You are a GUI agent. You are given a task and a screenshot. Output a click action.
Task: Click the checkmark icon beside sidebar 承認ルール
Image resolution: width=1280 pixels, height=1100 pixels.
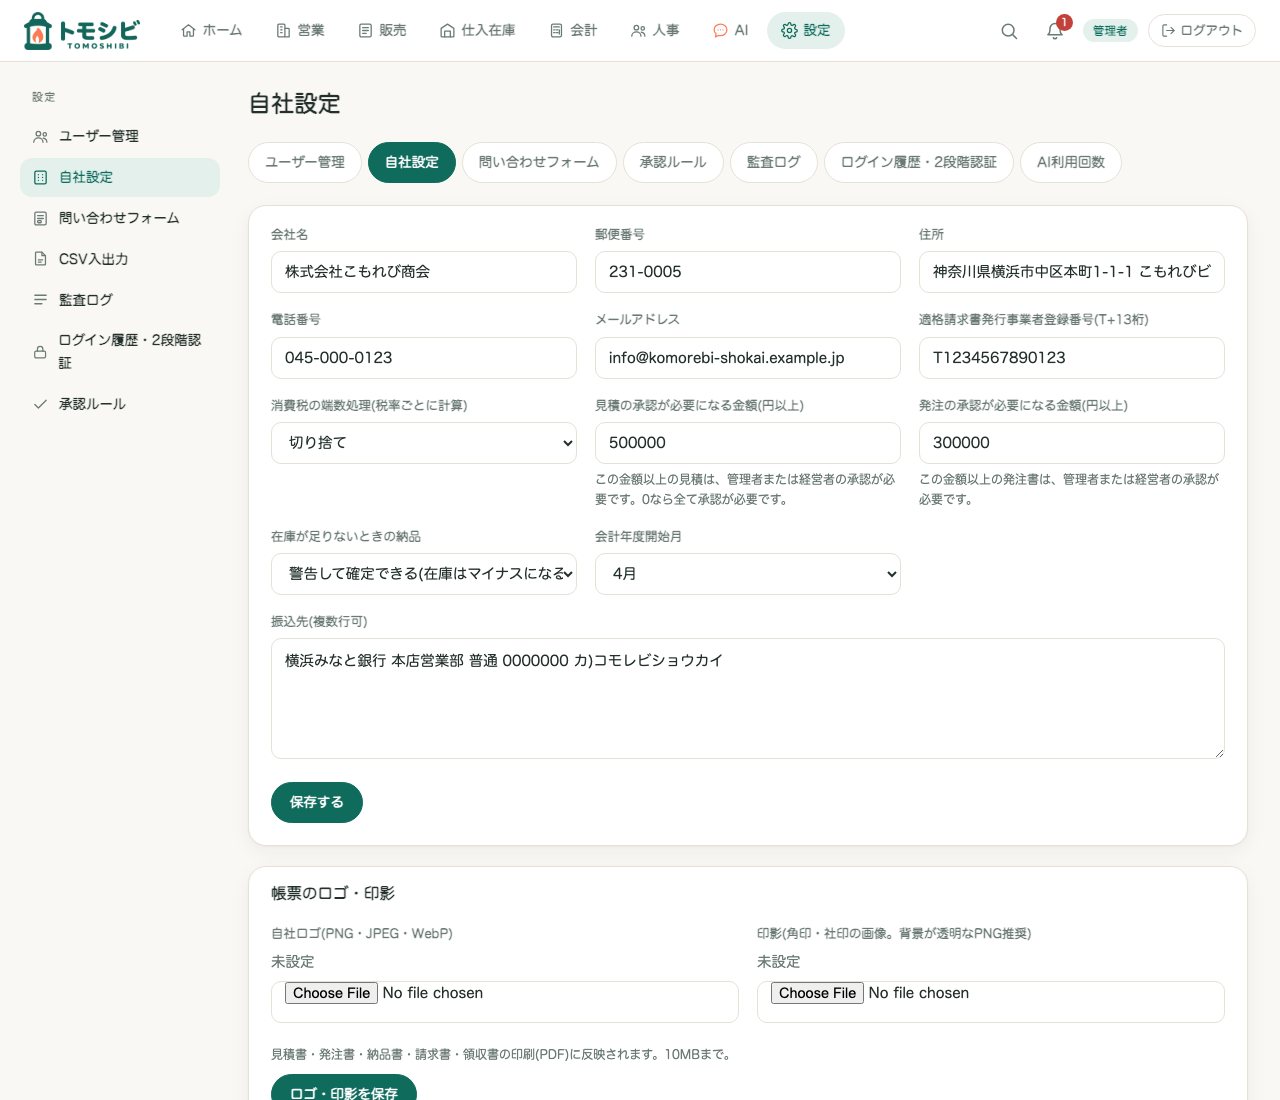40,405
